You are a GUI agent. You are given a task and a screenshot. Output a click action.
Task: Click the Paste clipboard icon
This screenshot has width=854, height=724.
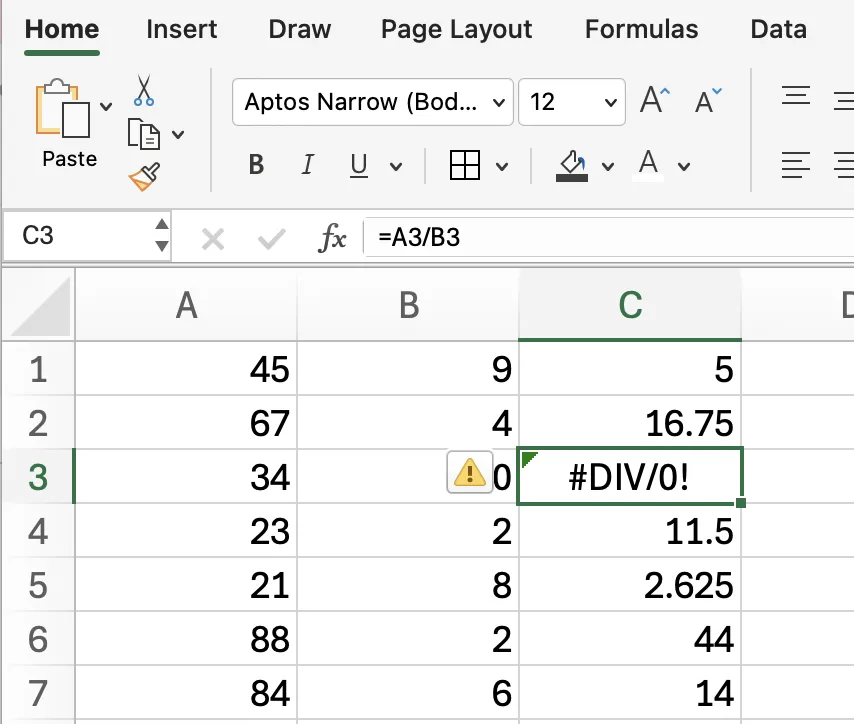[63, 108]
